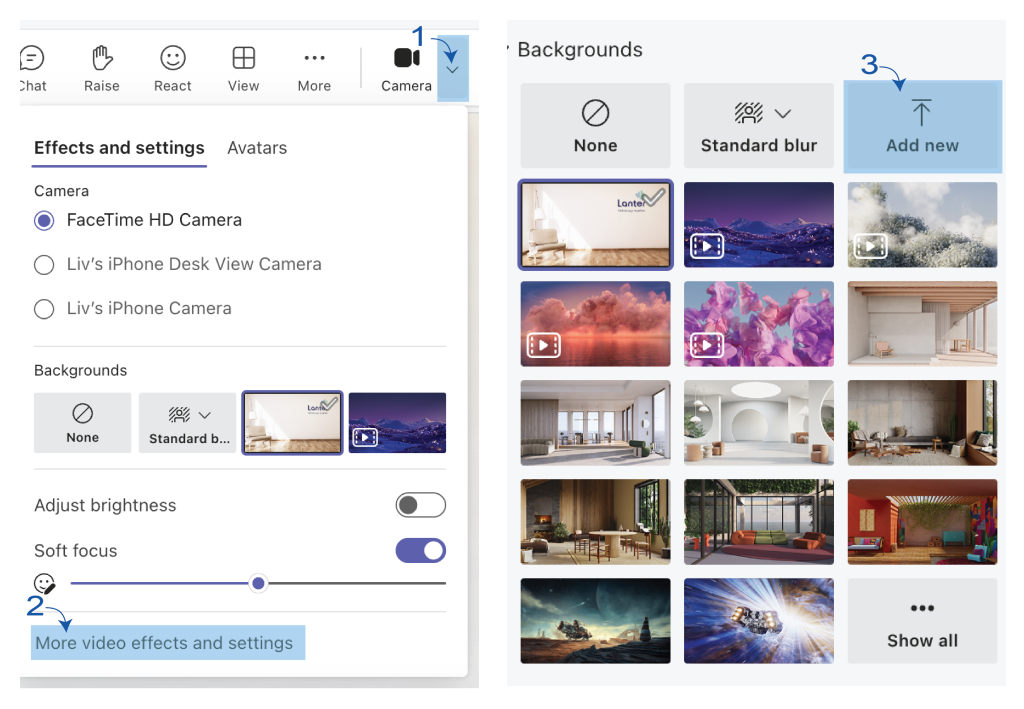Expand the camera options chevron
Viewport: 1024px width, 709px height.
[x=453, y=69]
